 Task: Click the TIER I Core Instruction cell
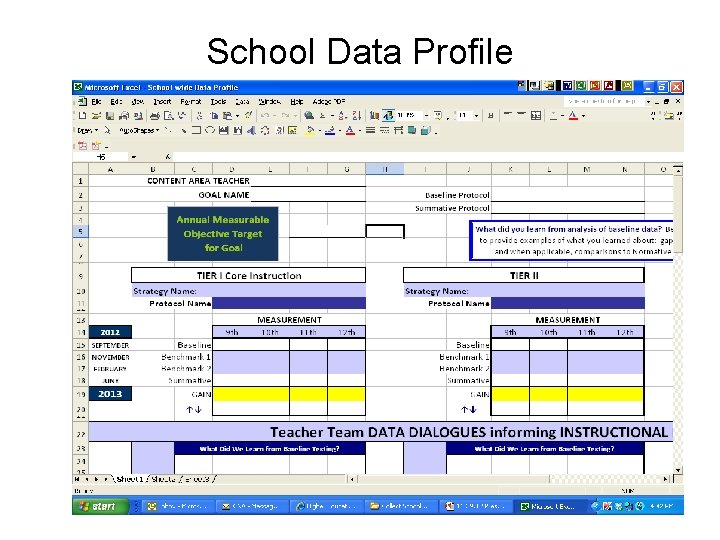pos(248,276)
